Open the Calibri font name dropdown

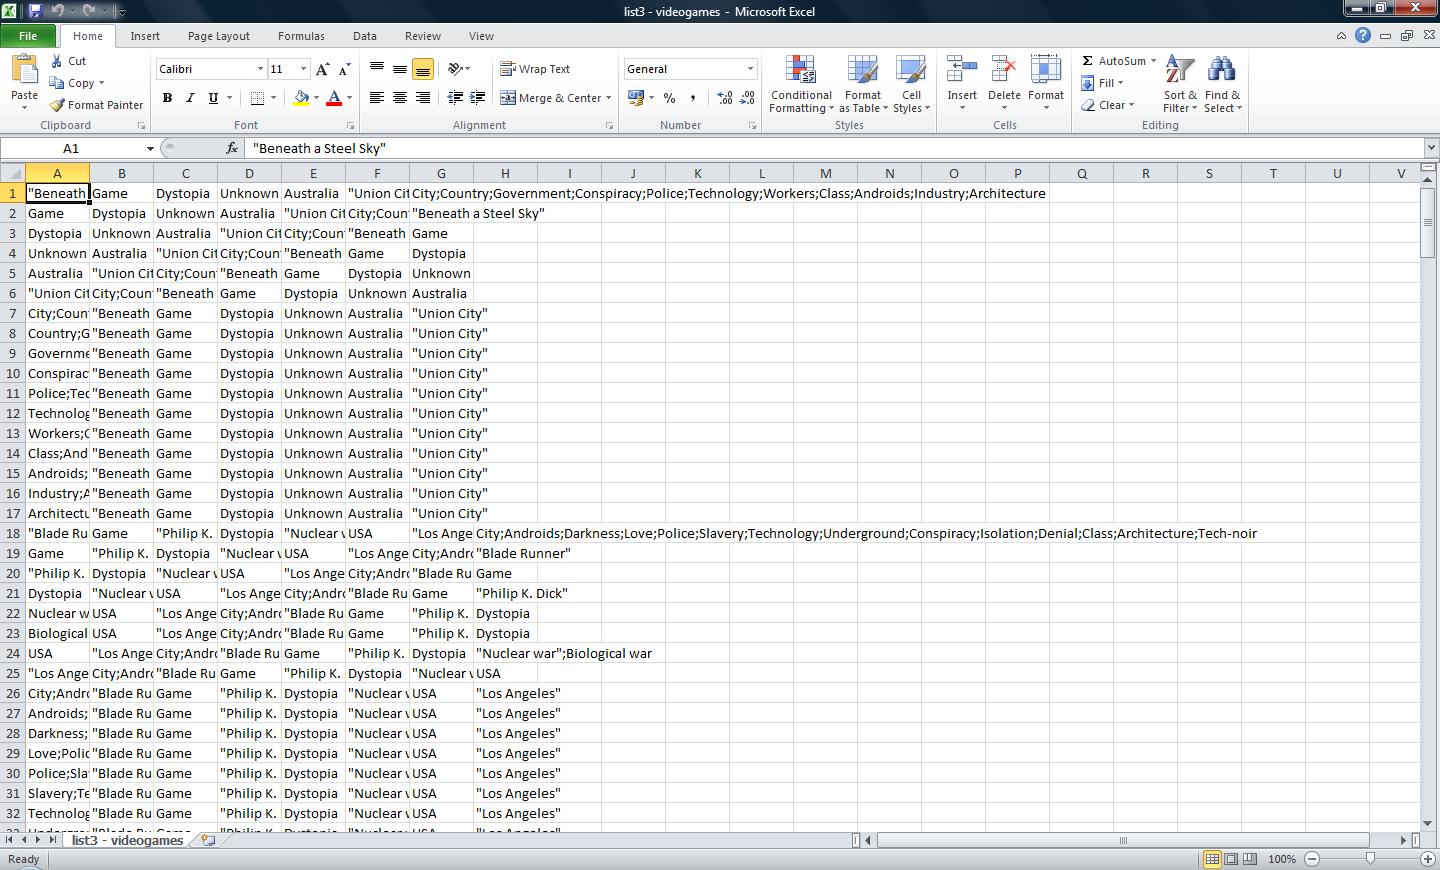[260, 69]
